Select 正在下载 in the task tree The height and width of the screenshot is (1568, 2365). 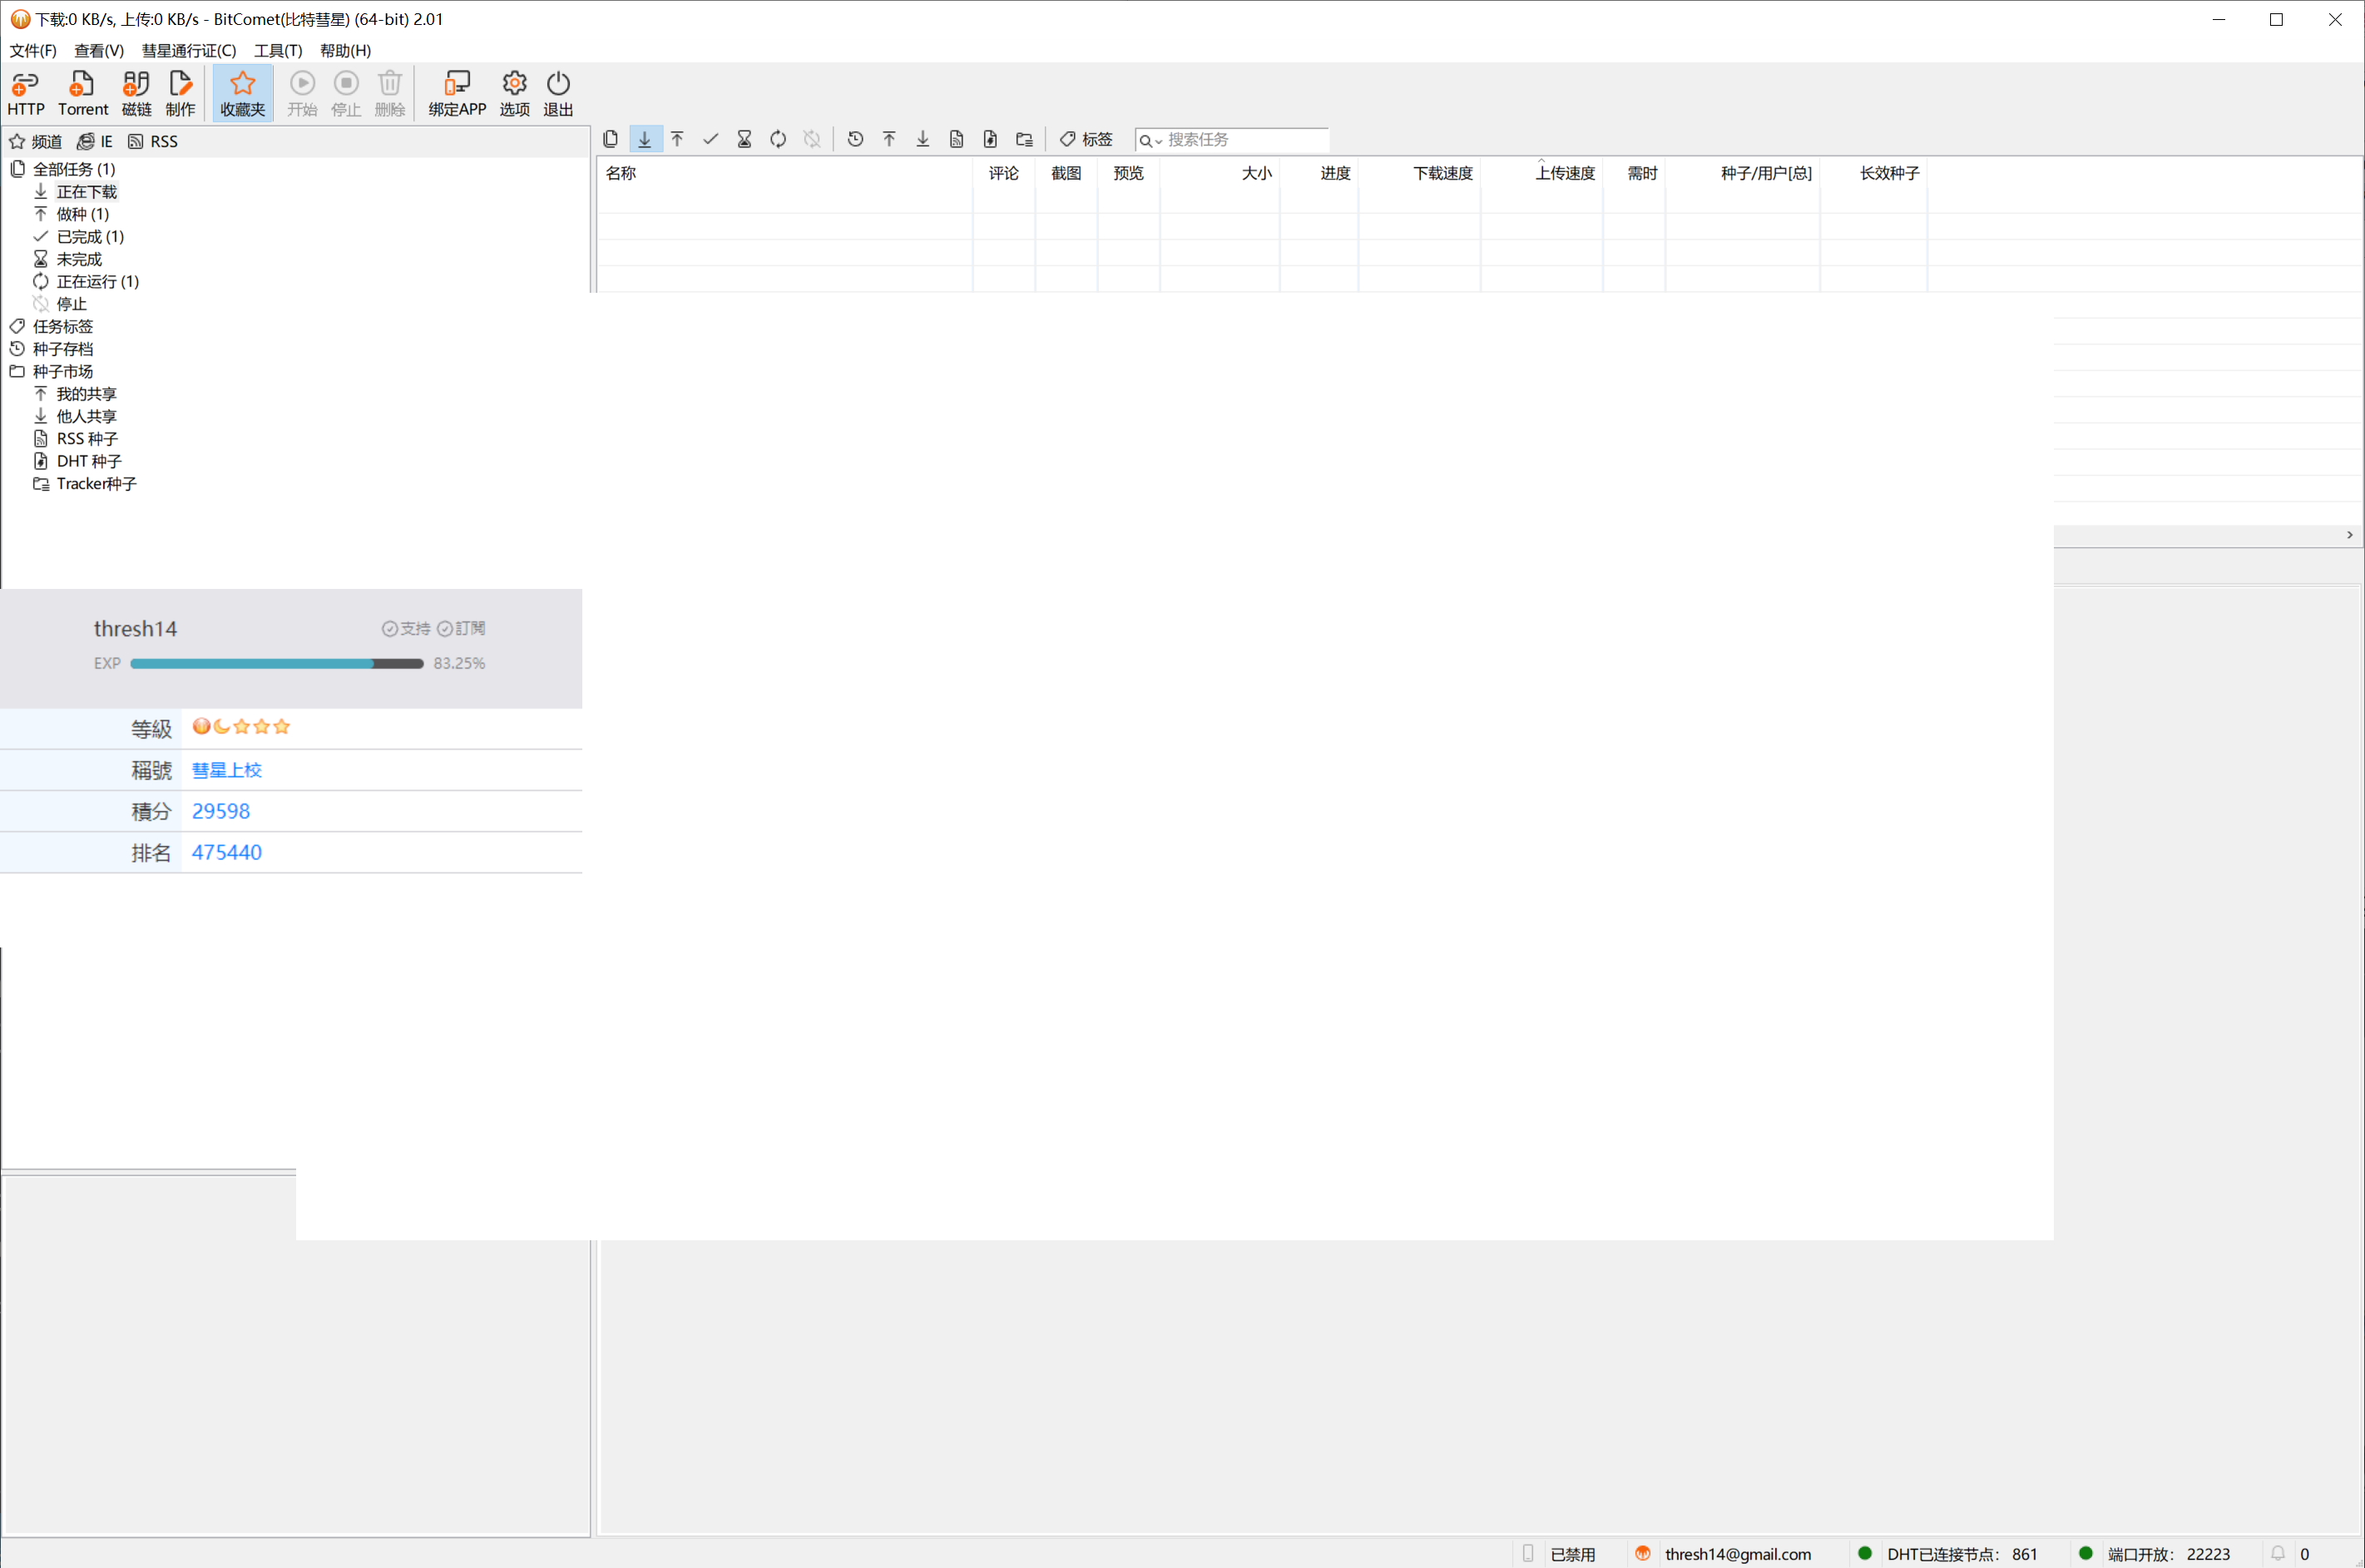(86, 192)
